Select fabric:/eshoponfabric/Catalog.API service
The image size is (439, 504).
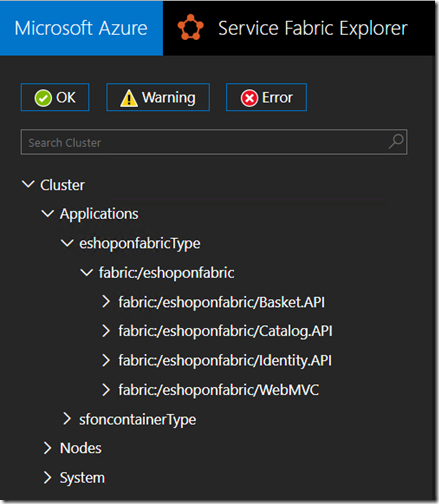pos(225,331)
